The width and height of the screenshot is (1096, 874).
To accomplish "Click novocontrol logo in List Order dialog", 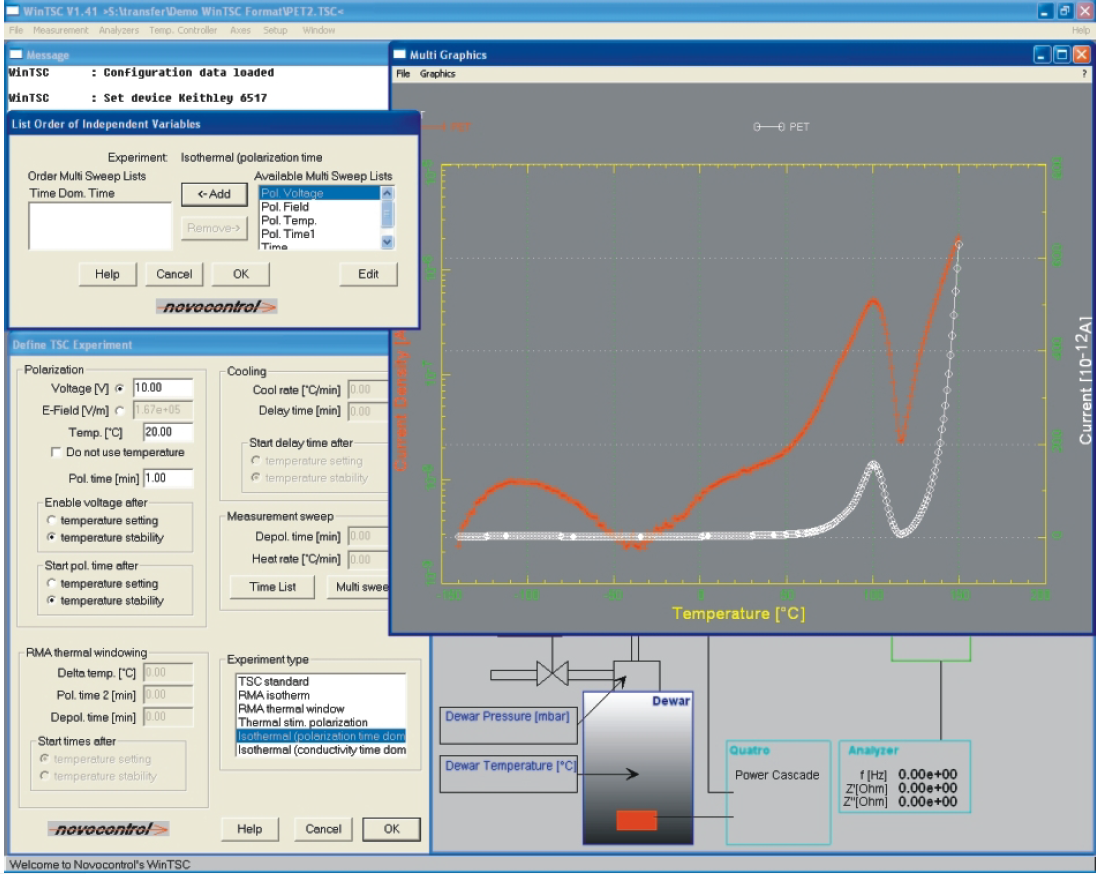I will click(216, 307).
